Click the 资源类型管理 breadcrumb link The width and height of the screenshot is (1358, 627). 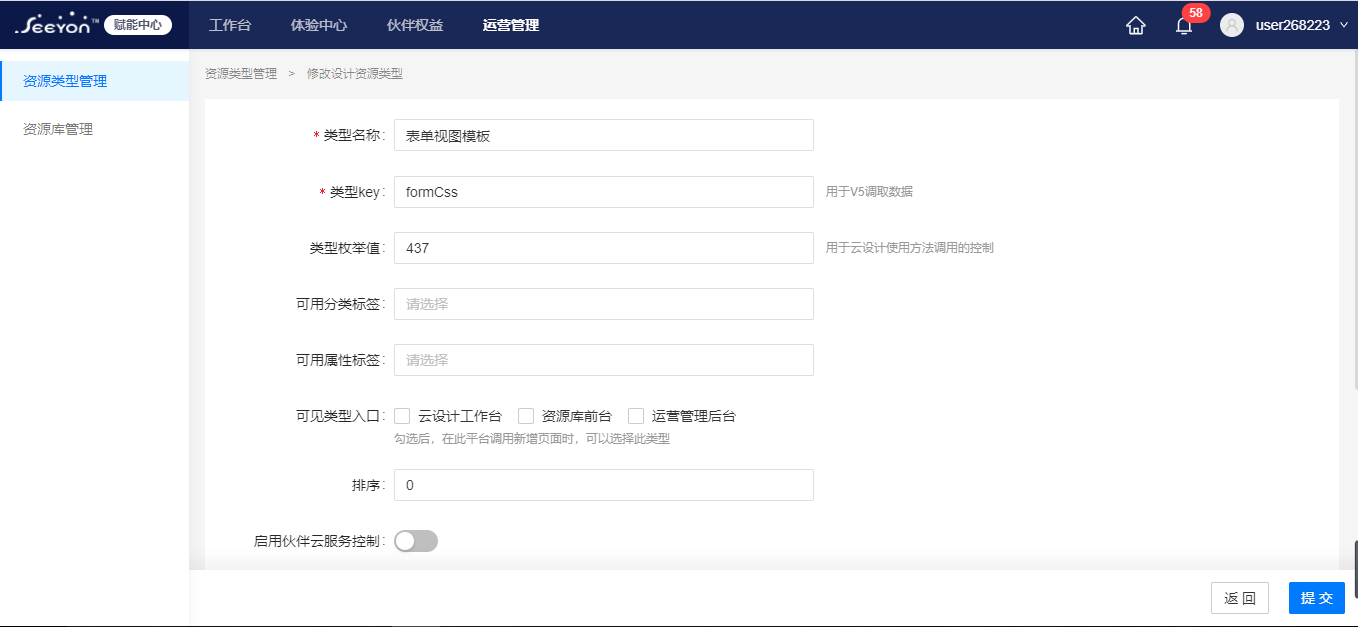pyautogui.click(x=241, y=74)
